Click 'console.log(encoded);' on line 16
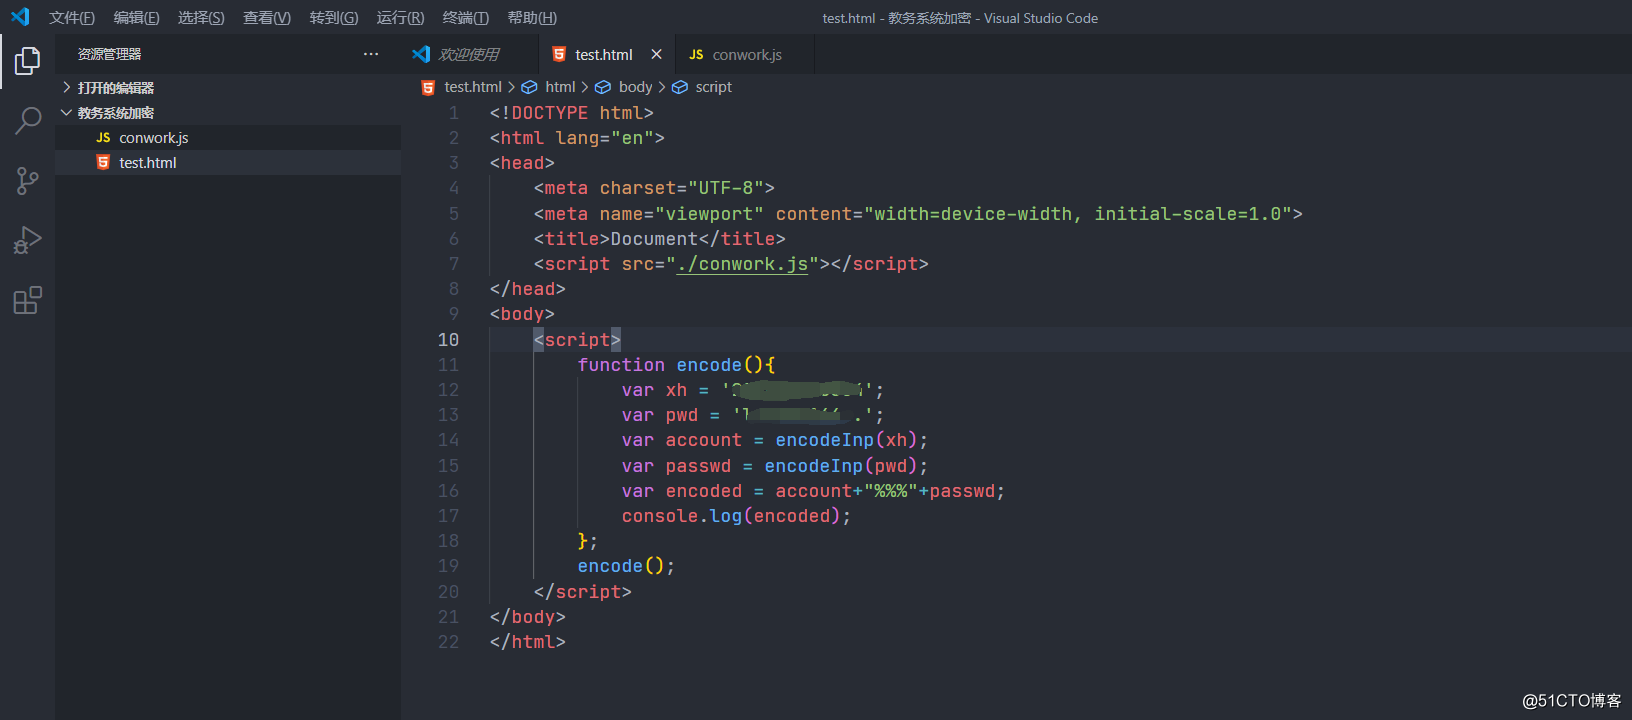 pos(736,516)
